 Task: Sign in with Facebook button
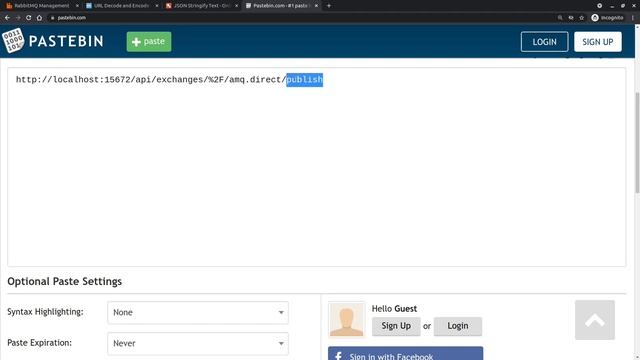(405, 353)
